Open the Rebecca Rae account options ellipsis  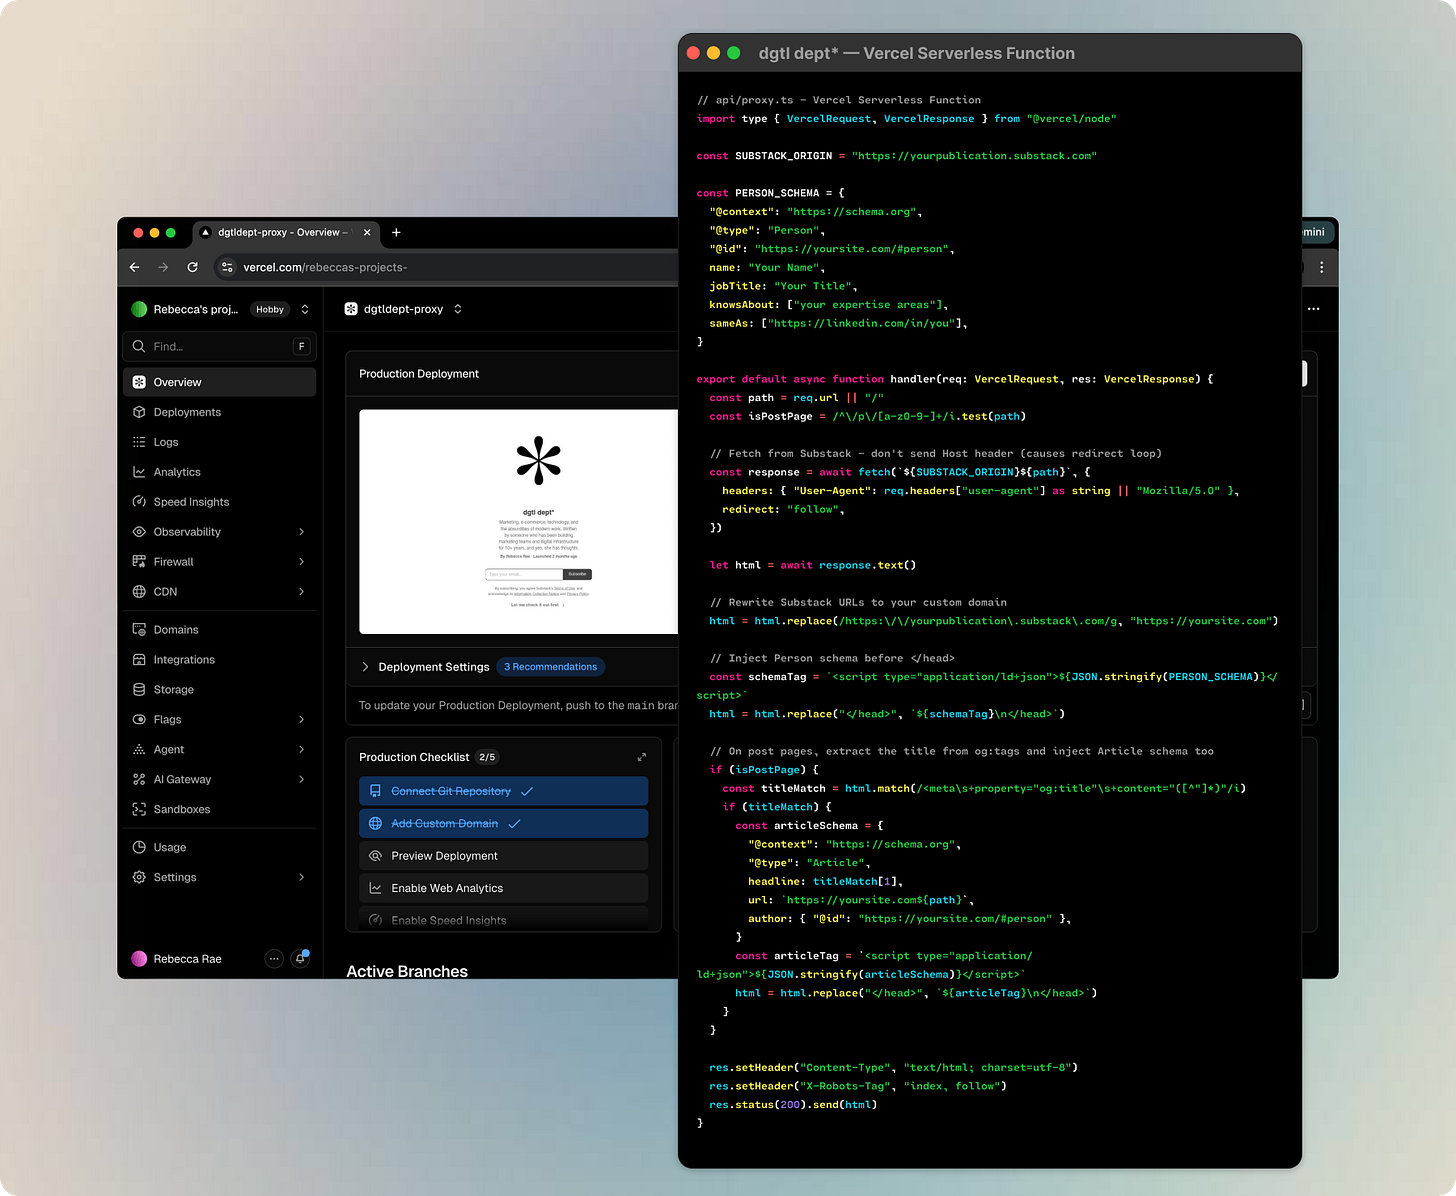tap(274, 959)
